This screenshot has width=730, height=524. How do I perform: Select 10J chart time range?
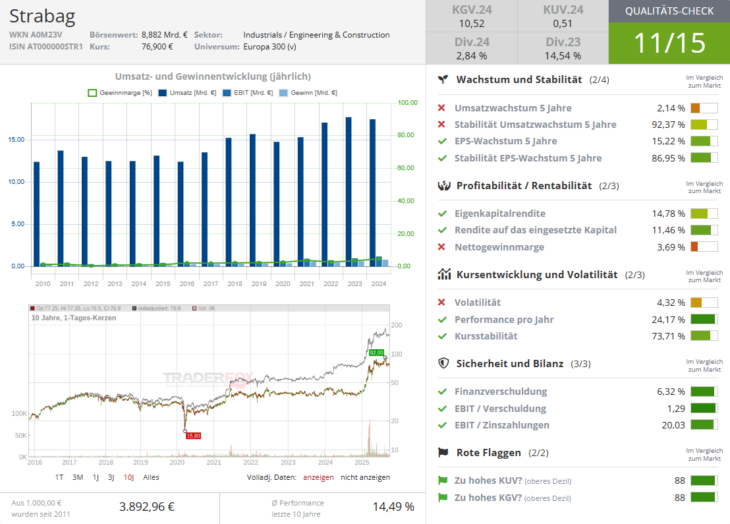(x=128, y=477)
